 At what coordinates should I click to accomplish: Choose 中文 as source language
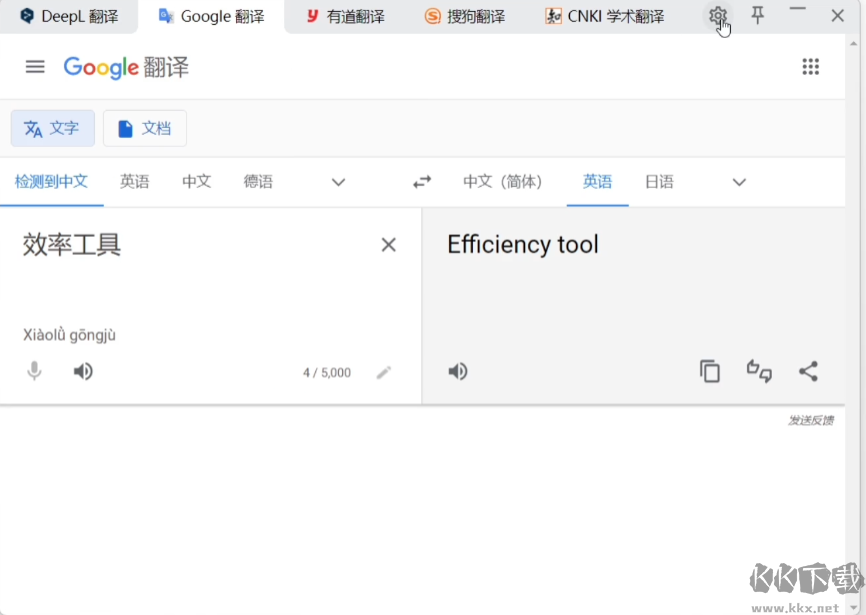tap(197, 182)
